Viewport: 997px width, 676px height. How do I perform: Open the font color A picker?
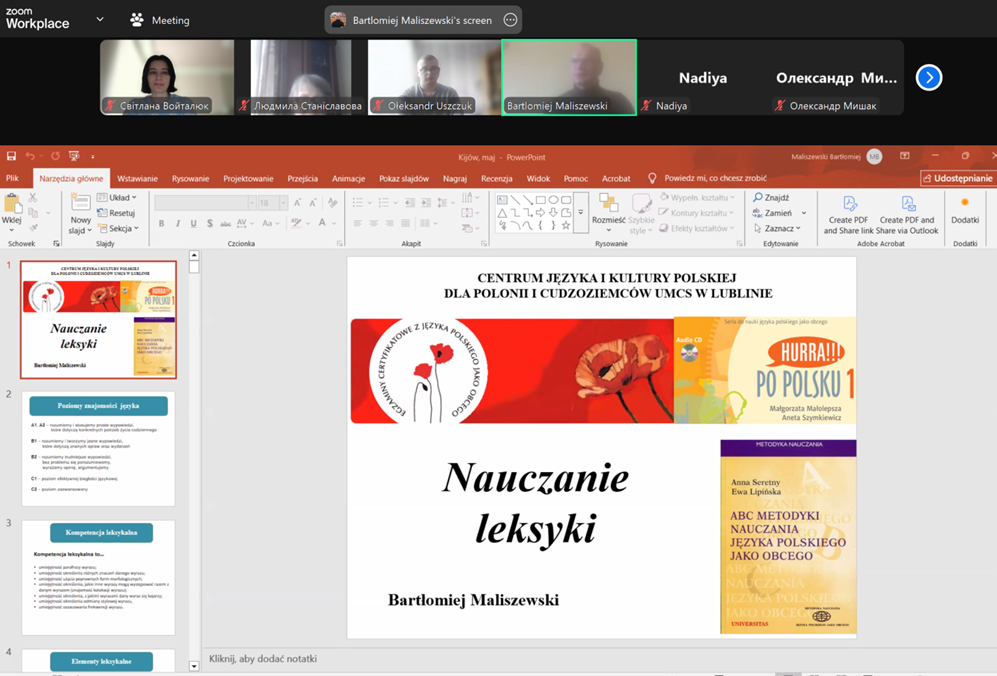tap(322, 223)
